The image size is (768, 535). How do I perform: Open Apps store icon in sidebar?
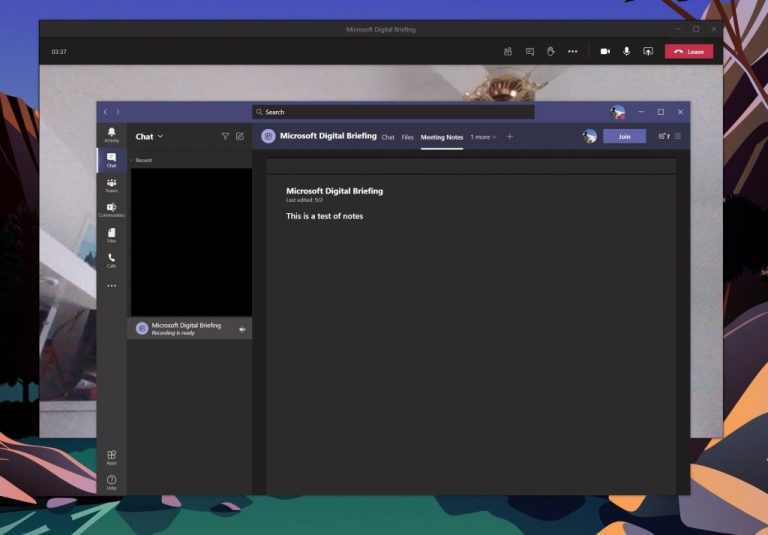(112, 458)
